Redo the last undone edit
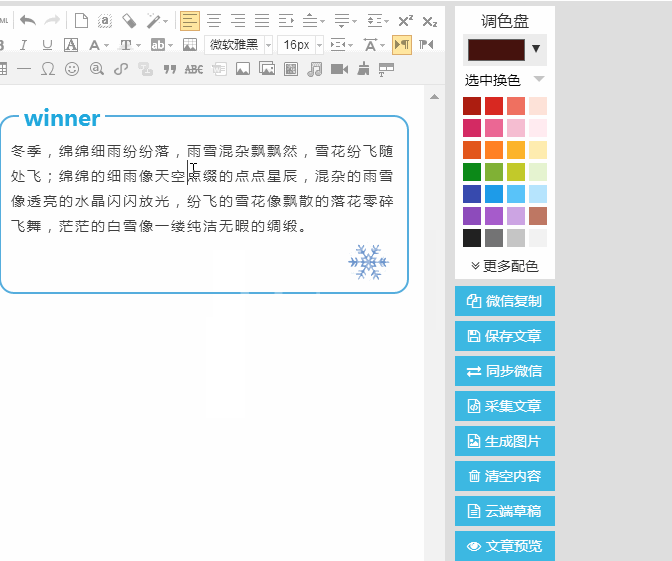The width and height of the screenshot is (672, 561). point(52,21)
